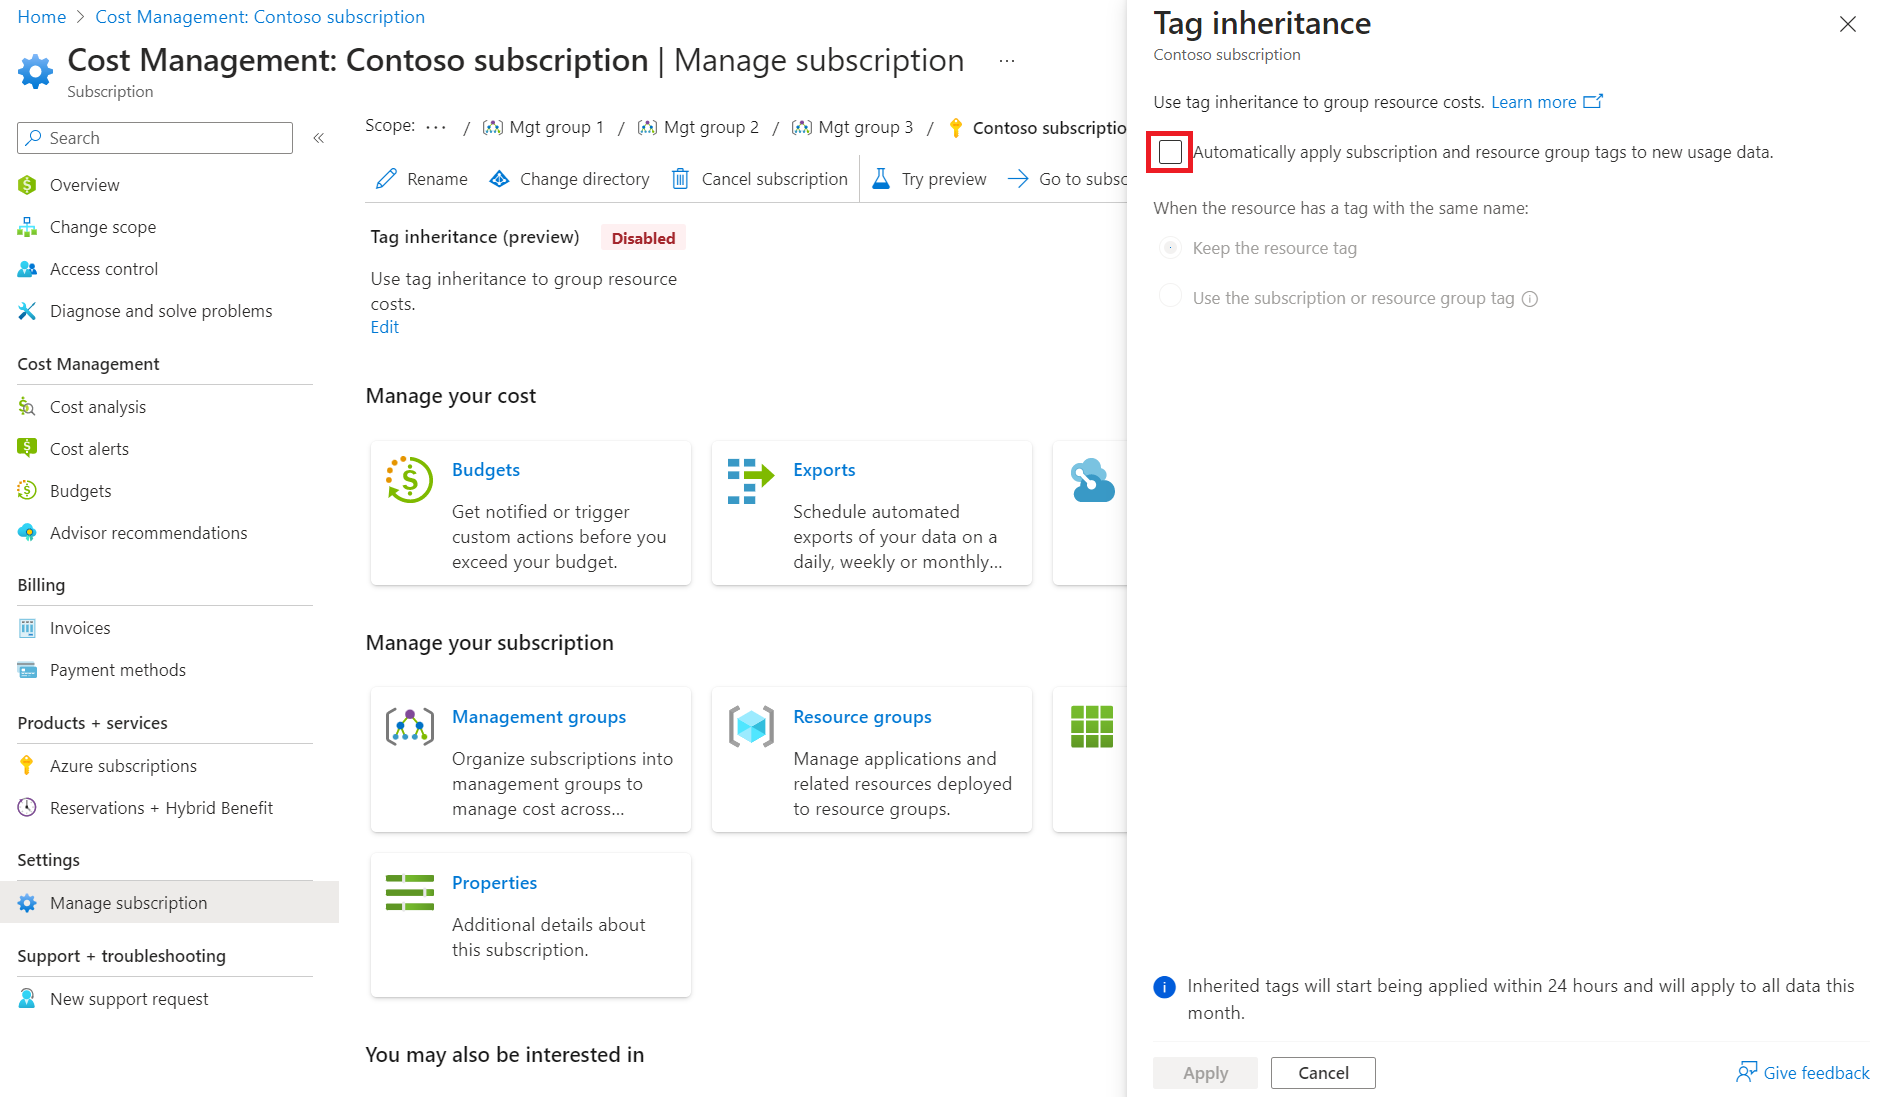The width and height of the screenshot is (1885, 1097).
Task: Open Cost analysis in sidebar
Action: point(98,407)
